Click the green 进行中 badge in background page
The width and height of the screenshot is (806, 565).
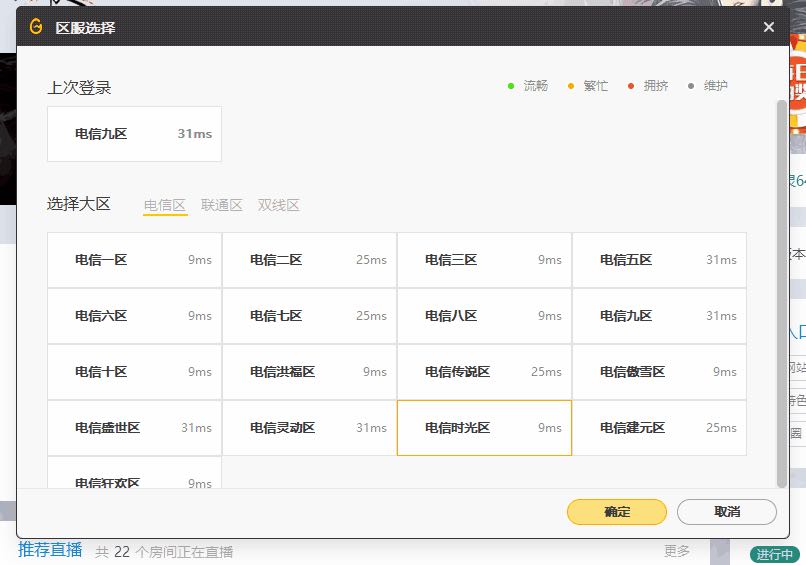pyautogui.click(x=775, y=555)
